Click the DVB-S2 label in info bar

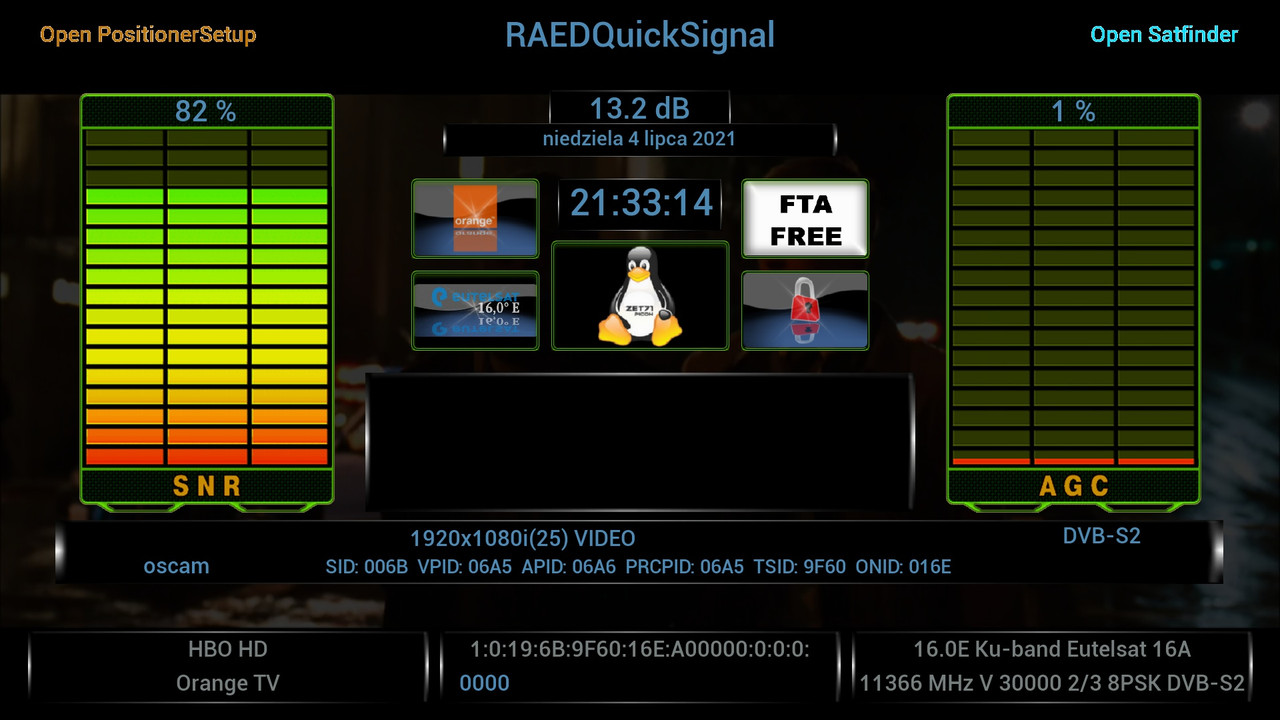click(1102, 536)
